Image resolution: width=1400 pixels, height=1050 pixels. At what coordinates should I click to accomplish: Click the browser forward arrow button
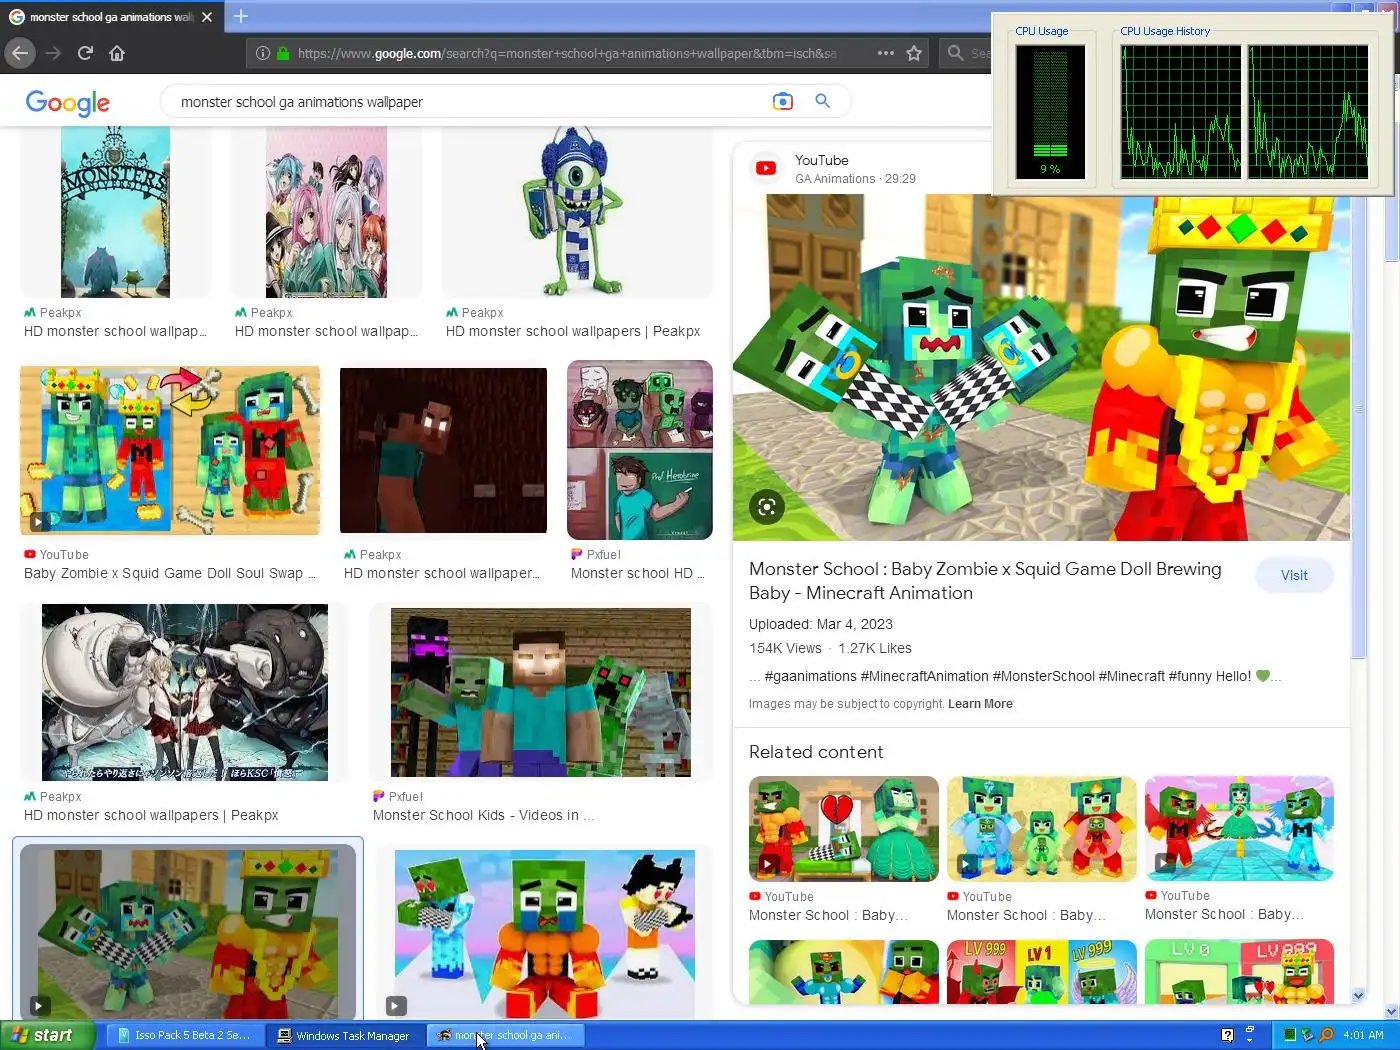point(53,53)
